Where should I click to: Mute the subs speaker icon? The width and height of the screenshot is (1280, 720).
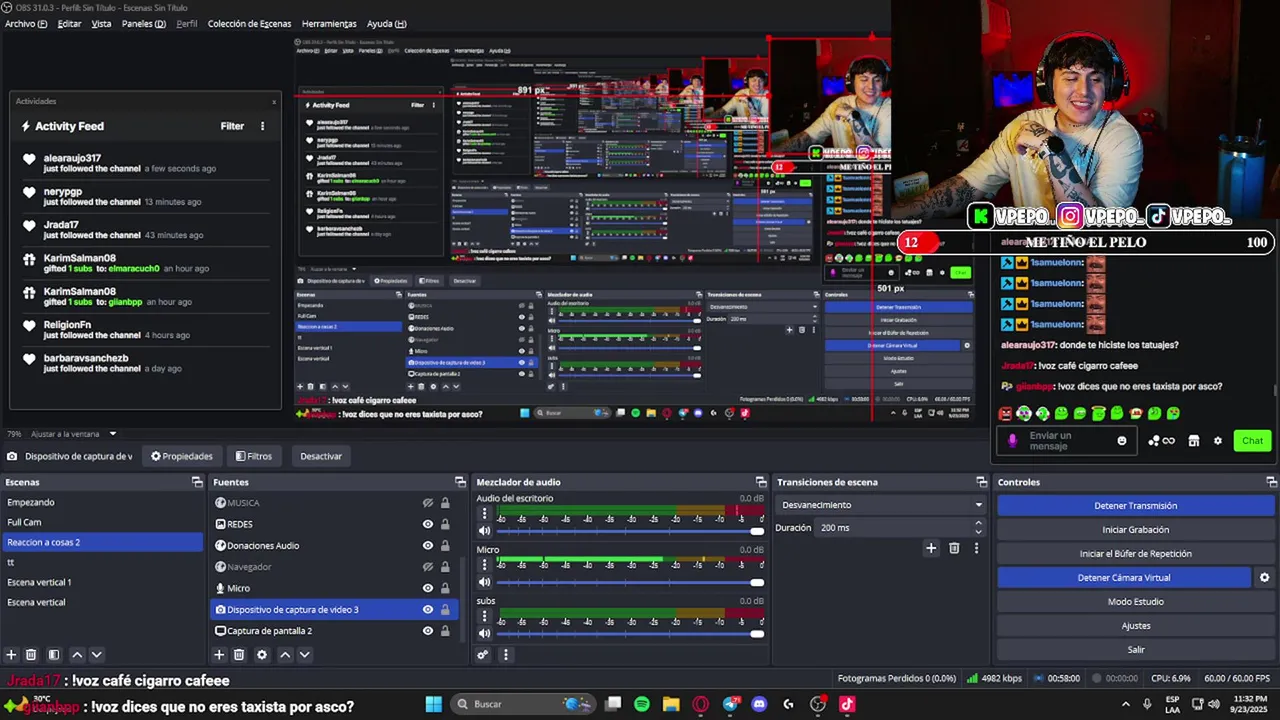click(484, 633)
